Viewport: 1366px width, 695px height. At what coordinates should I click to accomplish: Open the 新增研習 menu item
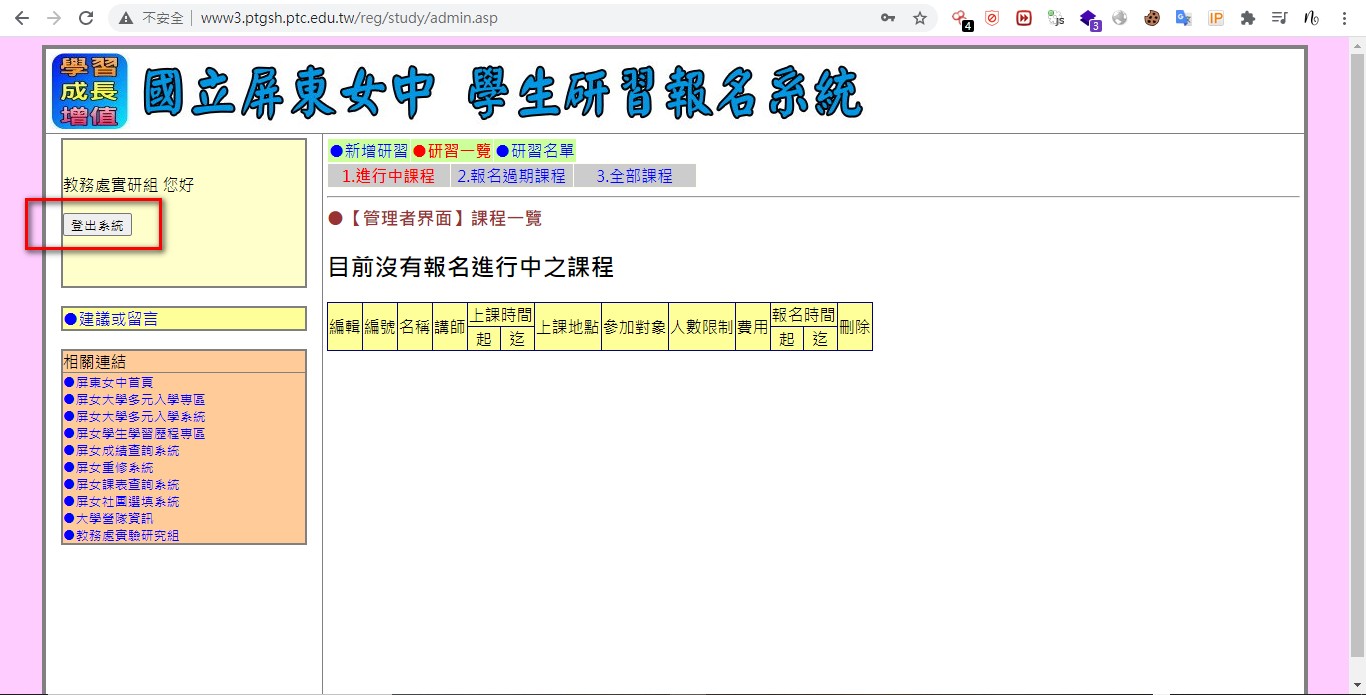(x=369, y=151)
